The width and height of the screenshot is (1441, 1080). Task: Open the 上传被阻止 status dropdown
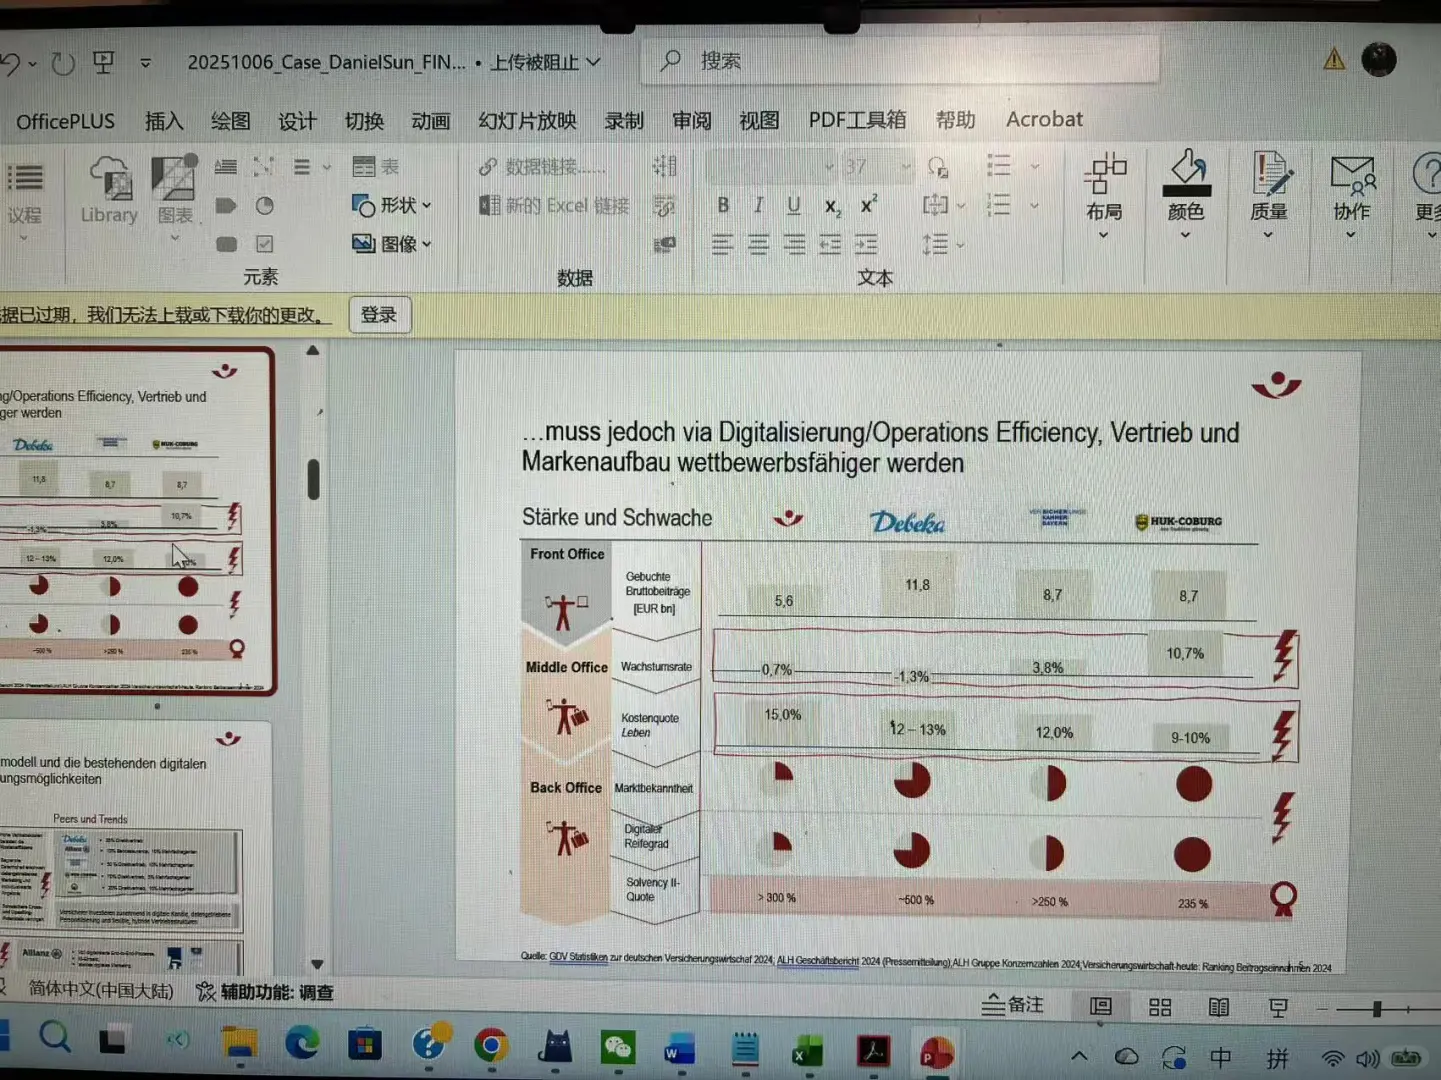click(545, 62)
